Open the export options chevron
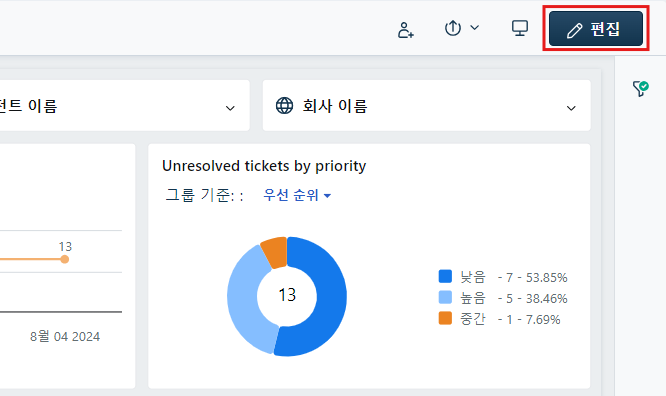The image size is (666, 396). (x=475, y=28)
